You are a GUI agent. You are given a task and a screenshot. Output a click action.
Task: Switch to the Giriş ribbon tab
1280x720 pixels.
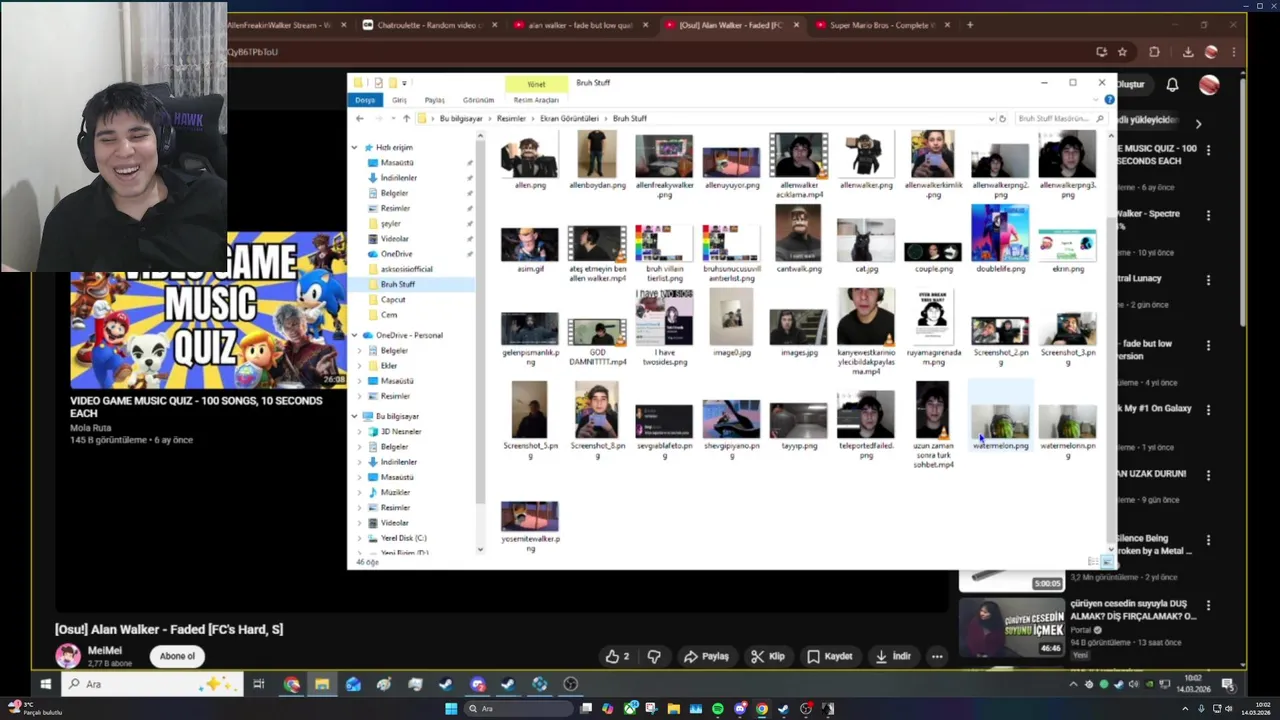pos(399,100)
